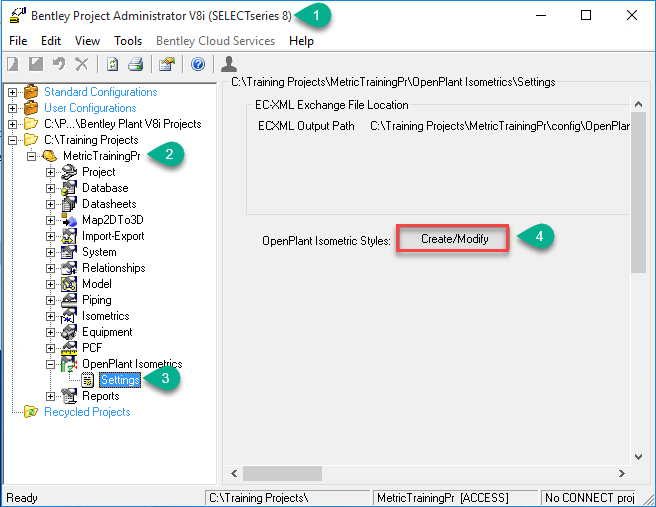The width and height of the screenshot is (656, 507).
Task: Click the ECXML Output Path value field
Action: pos(500,126)
